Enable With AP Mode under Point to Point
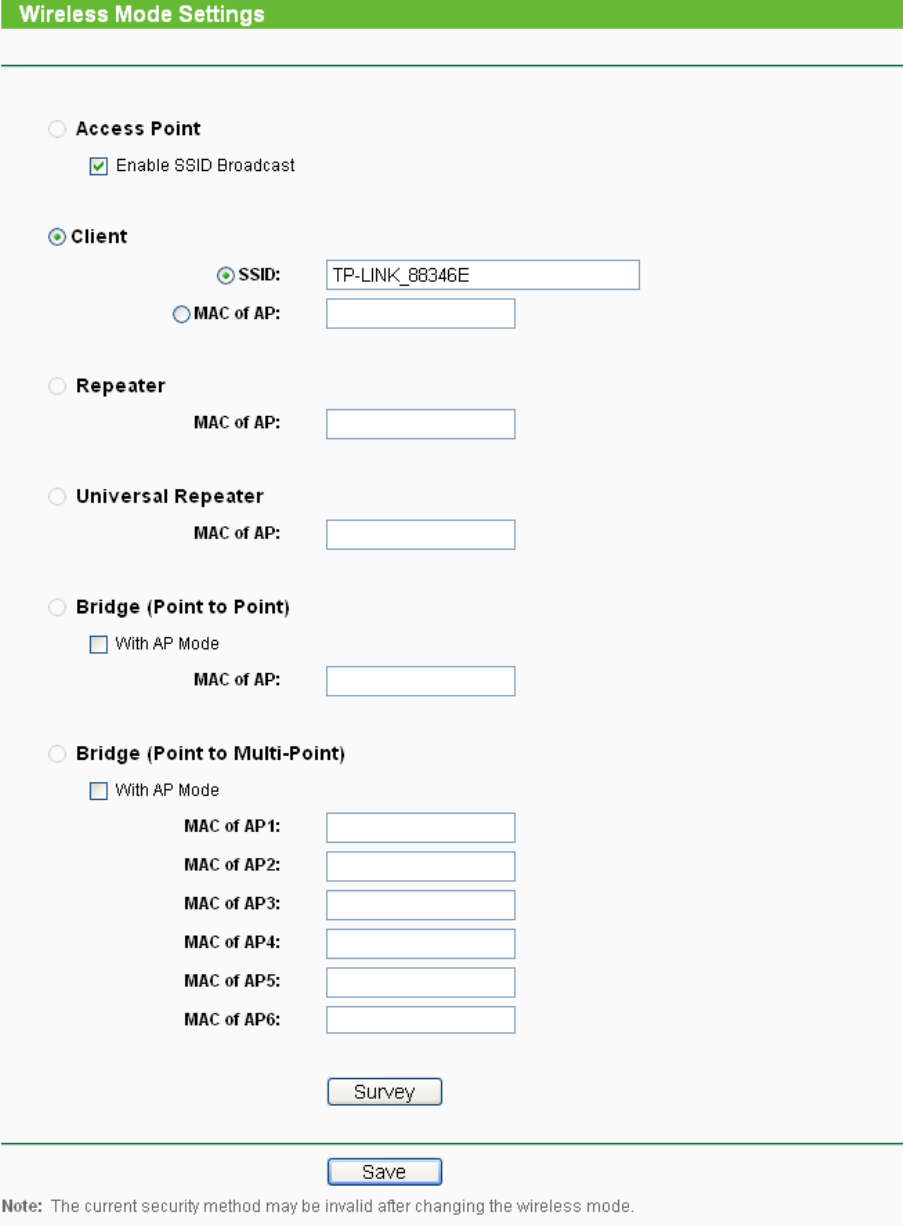The height and width of the screenshot is (1226, 903). (x=98, y=645)
